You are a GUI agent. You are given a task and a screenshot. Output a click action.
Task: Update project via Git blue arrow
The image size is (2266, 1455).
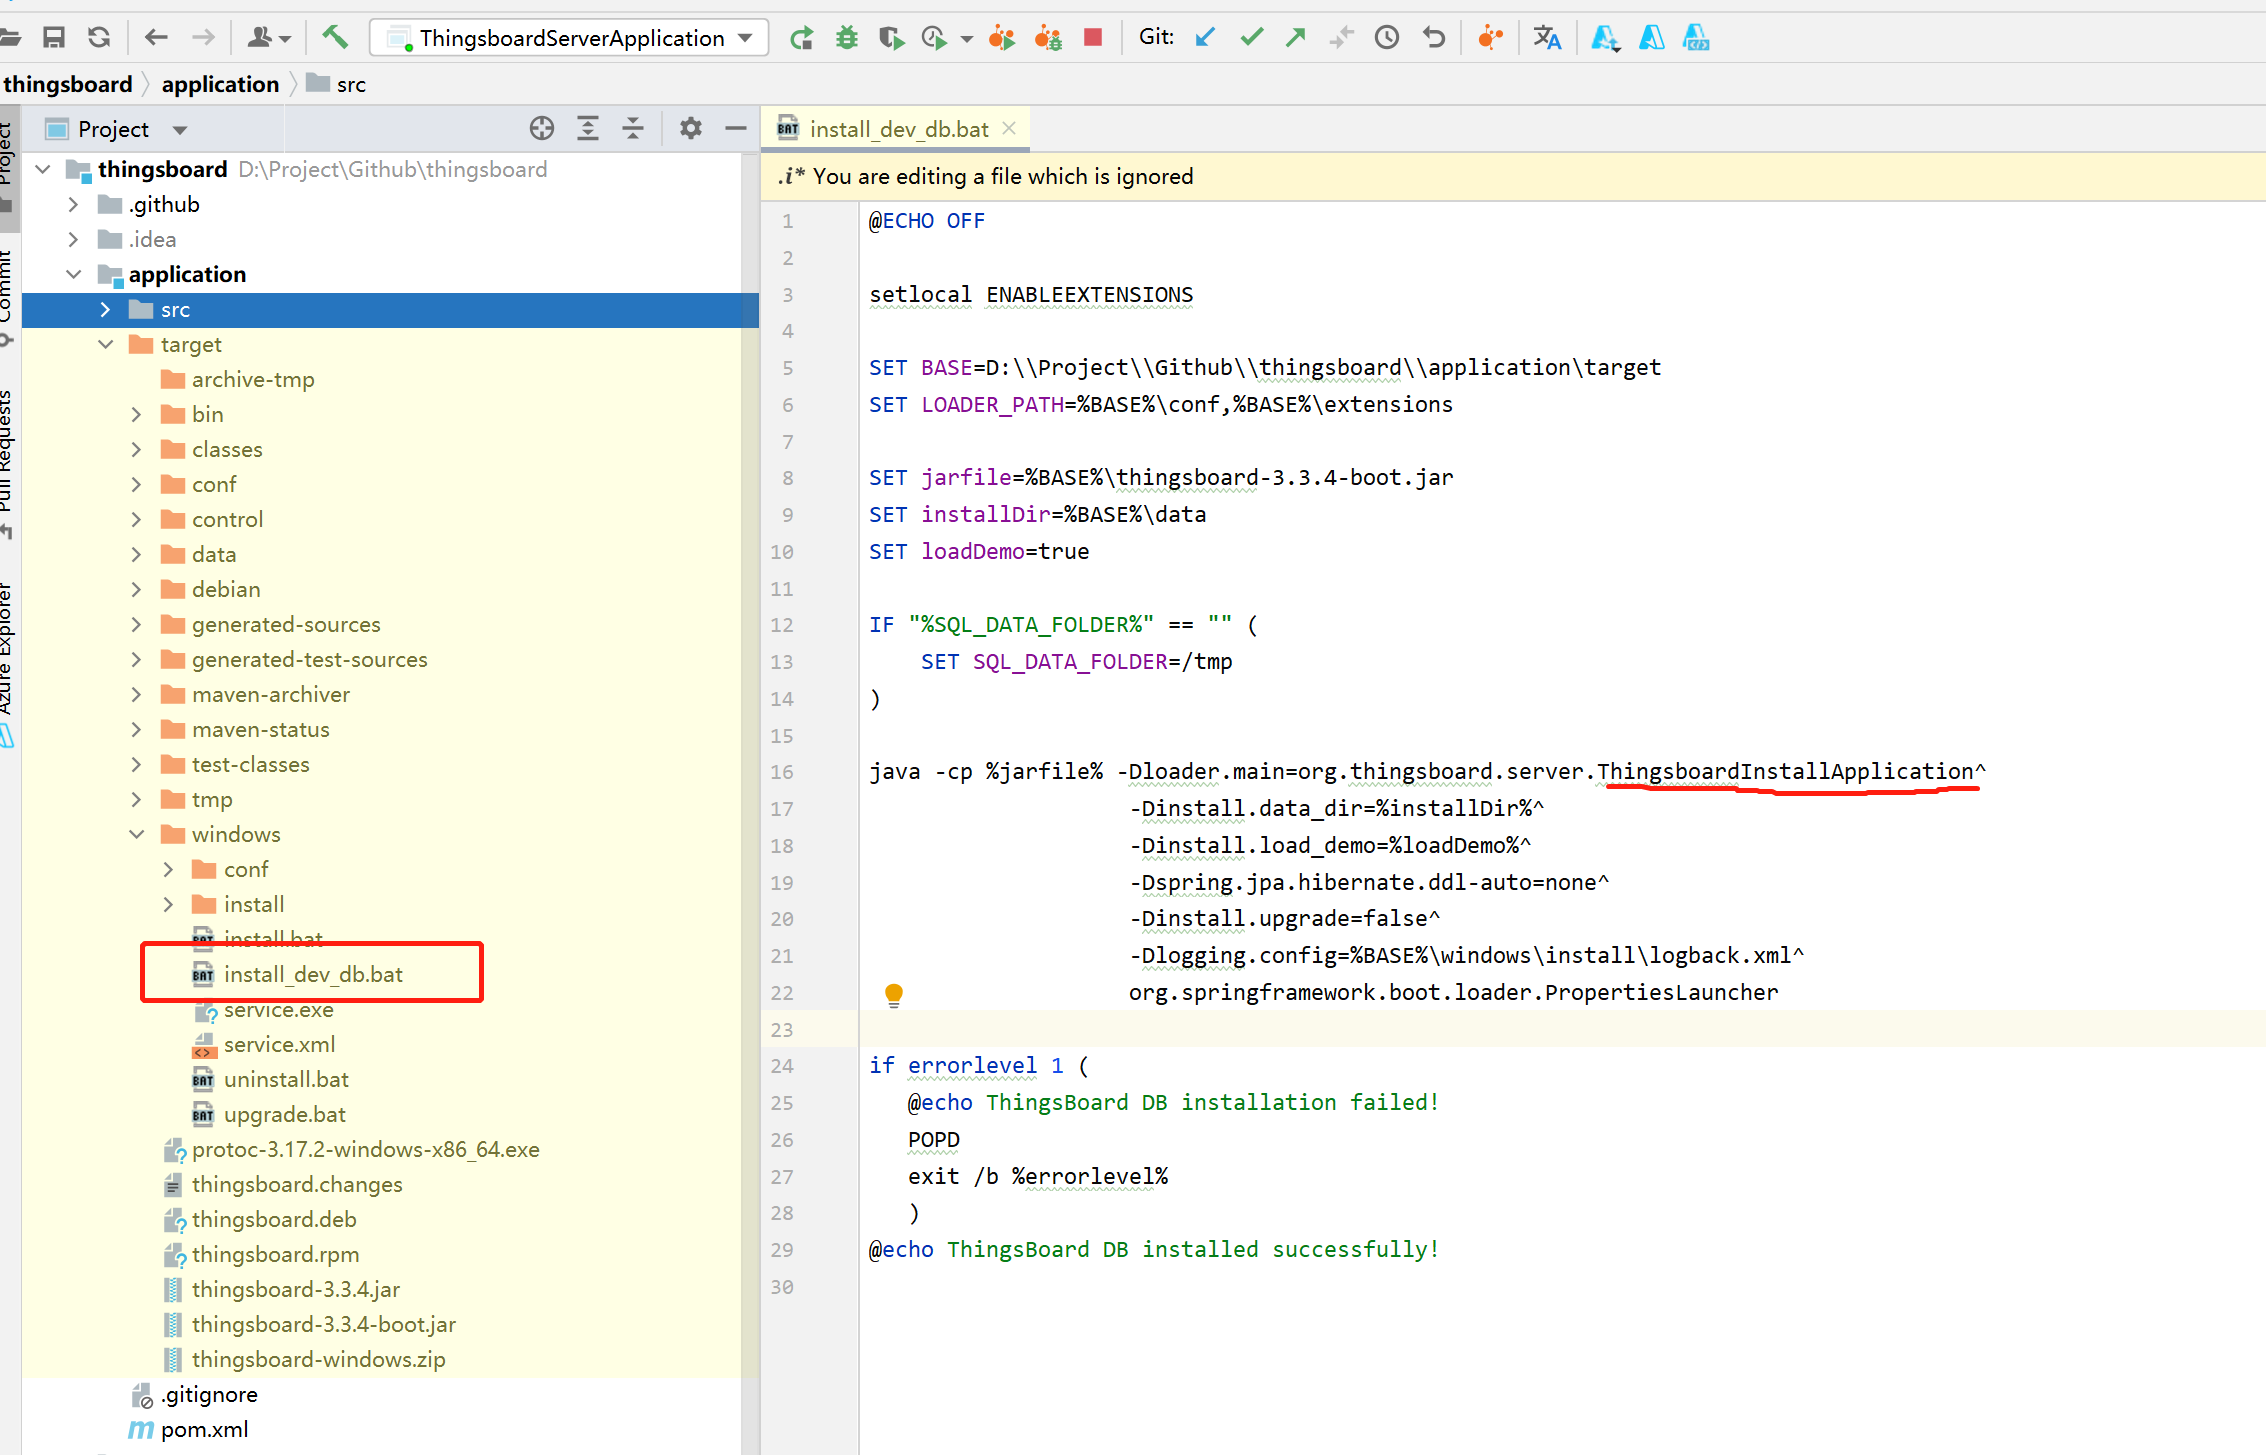click(x=1206, y=38)
